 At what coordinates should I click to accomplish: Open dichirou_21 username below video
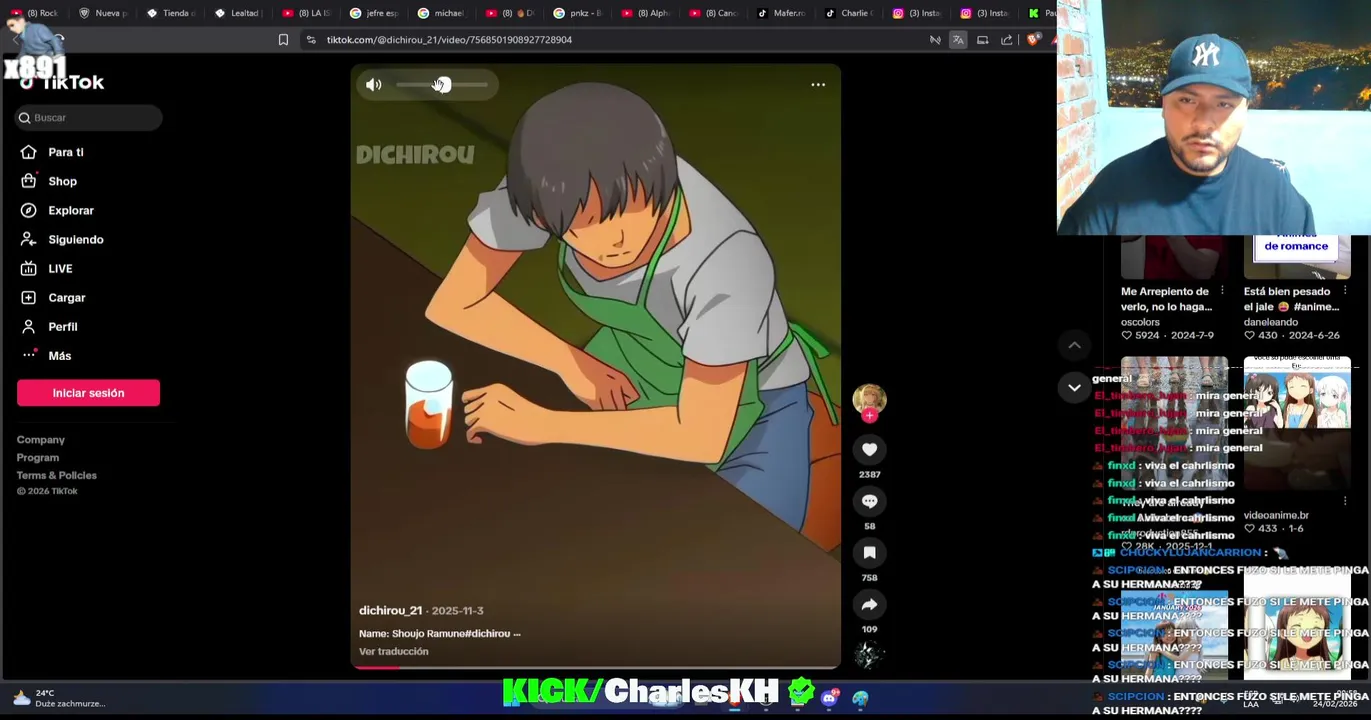pos(390,611)
